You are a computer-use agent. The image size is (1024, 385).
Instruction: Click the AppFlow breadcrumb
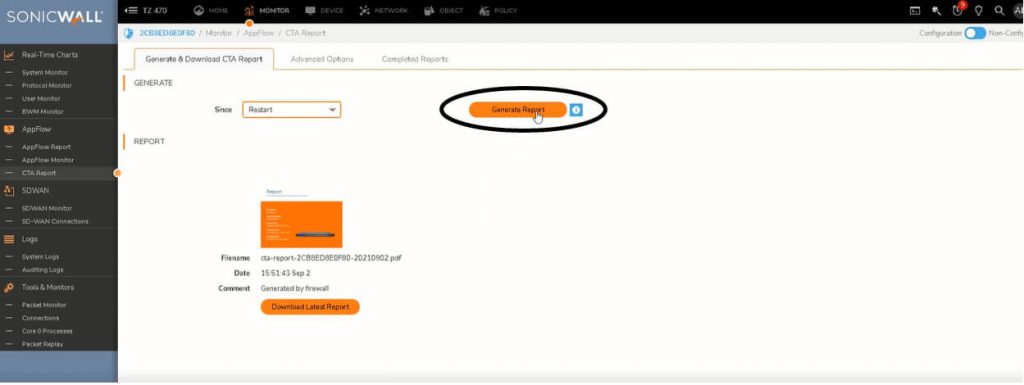tap(259, 33)
